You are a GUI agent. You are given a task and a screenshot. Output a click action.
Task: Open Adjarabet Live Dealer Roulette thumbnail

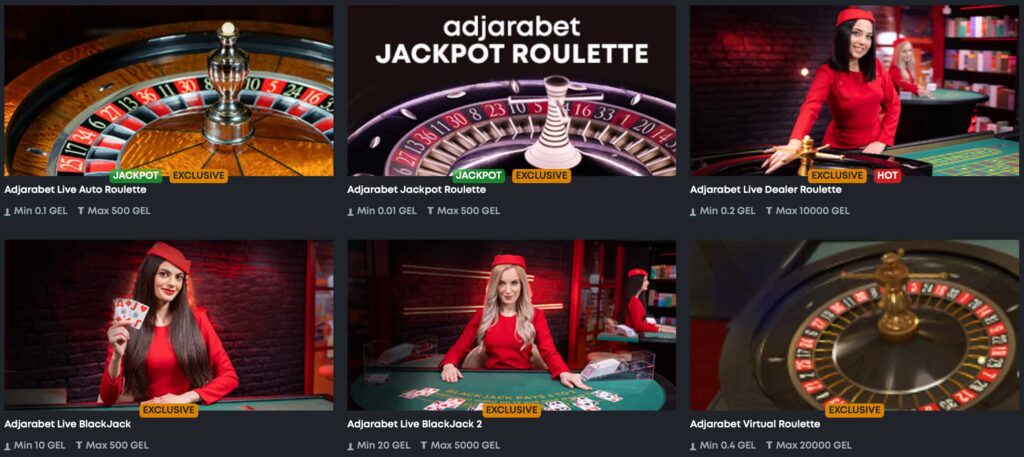(x=854, y=91)
